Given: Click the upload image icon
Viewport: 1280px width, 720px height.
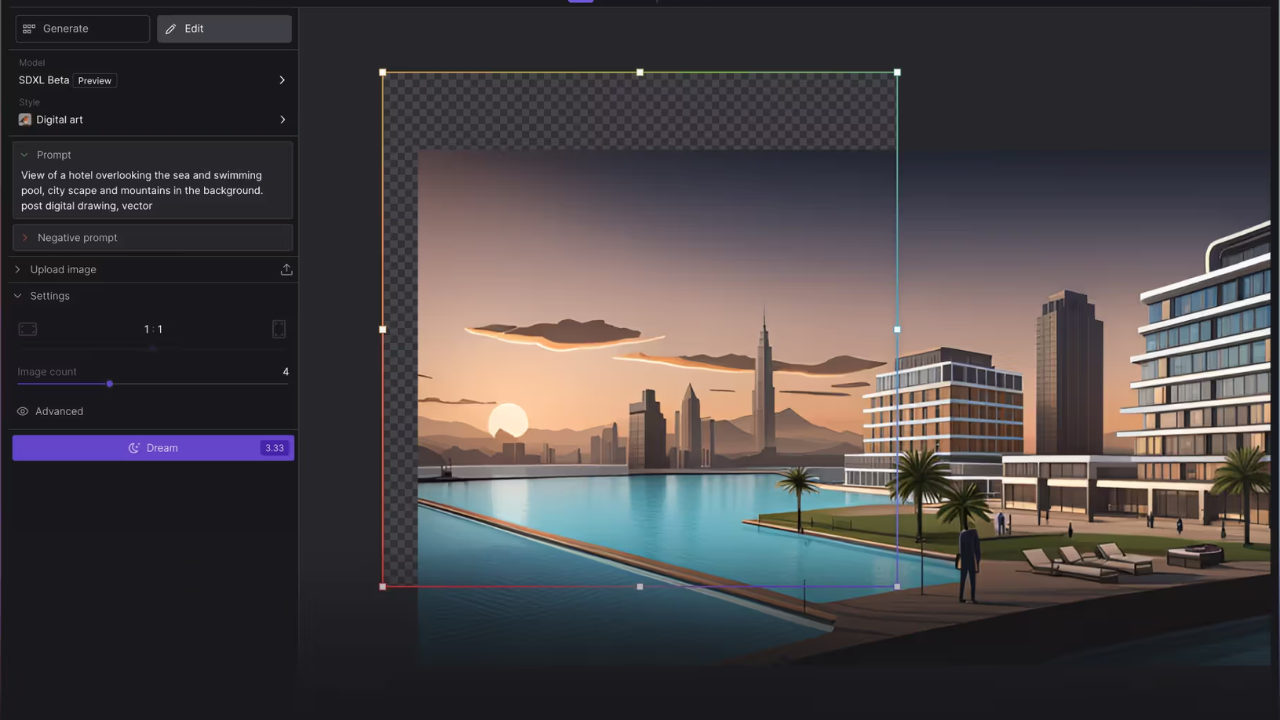Looking at the screenshot, I should pyautogui.click(x=286, y=270).
